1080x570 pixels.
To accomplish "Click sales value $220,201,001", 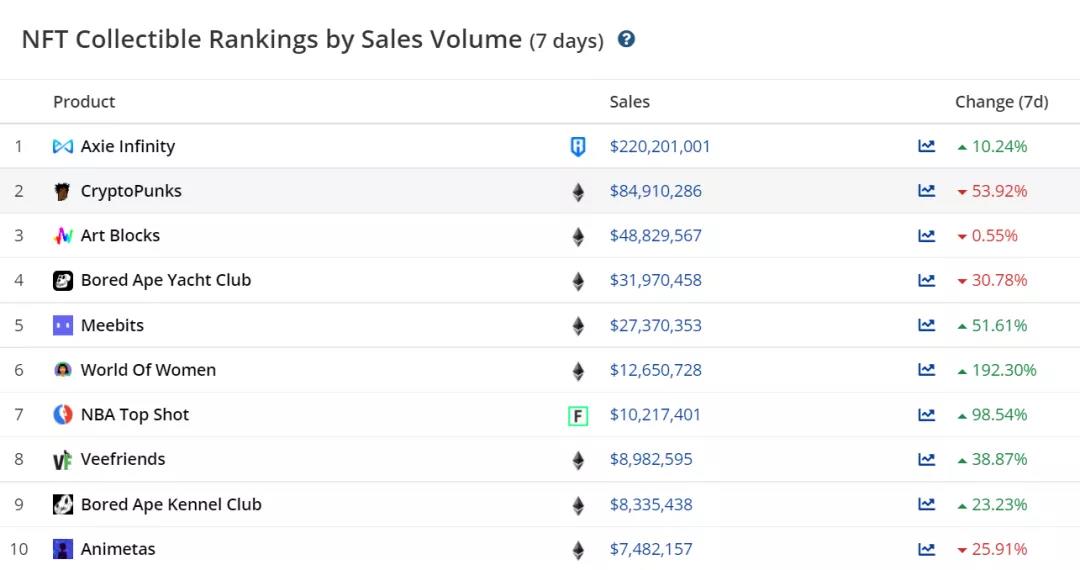I will pyautogui.click(x=660, y=146).
